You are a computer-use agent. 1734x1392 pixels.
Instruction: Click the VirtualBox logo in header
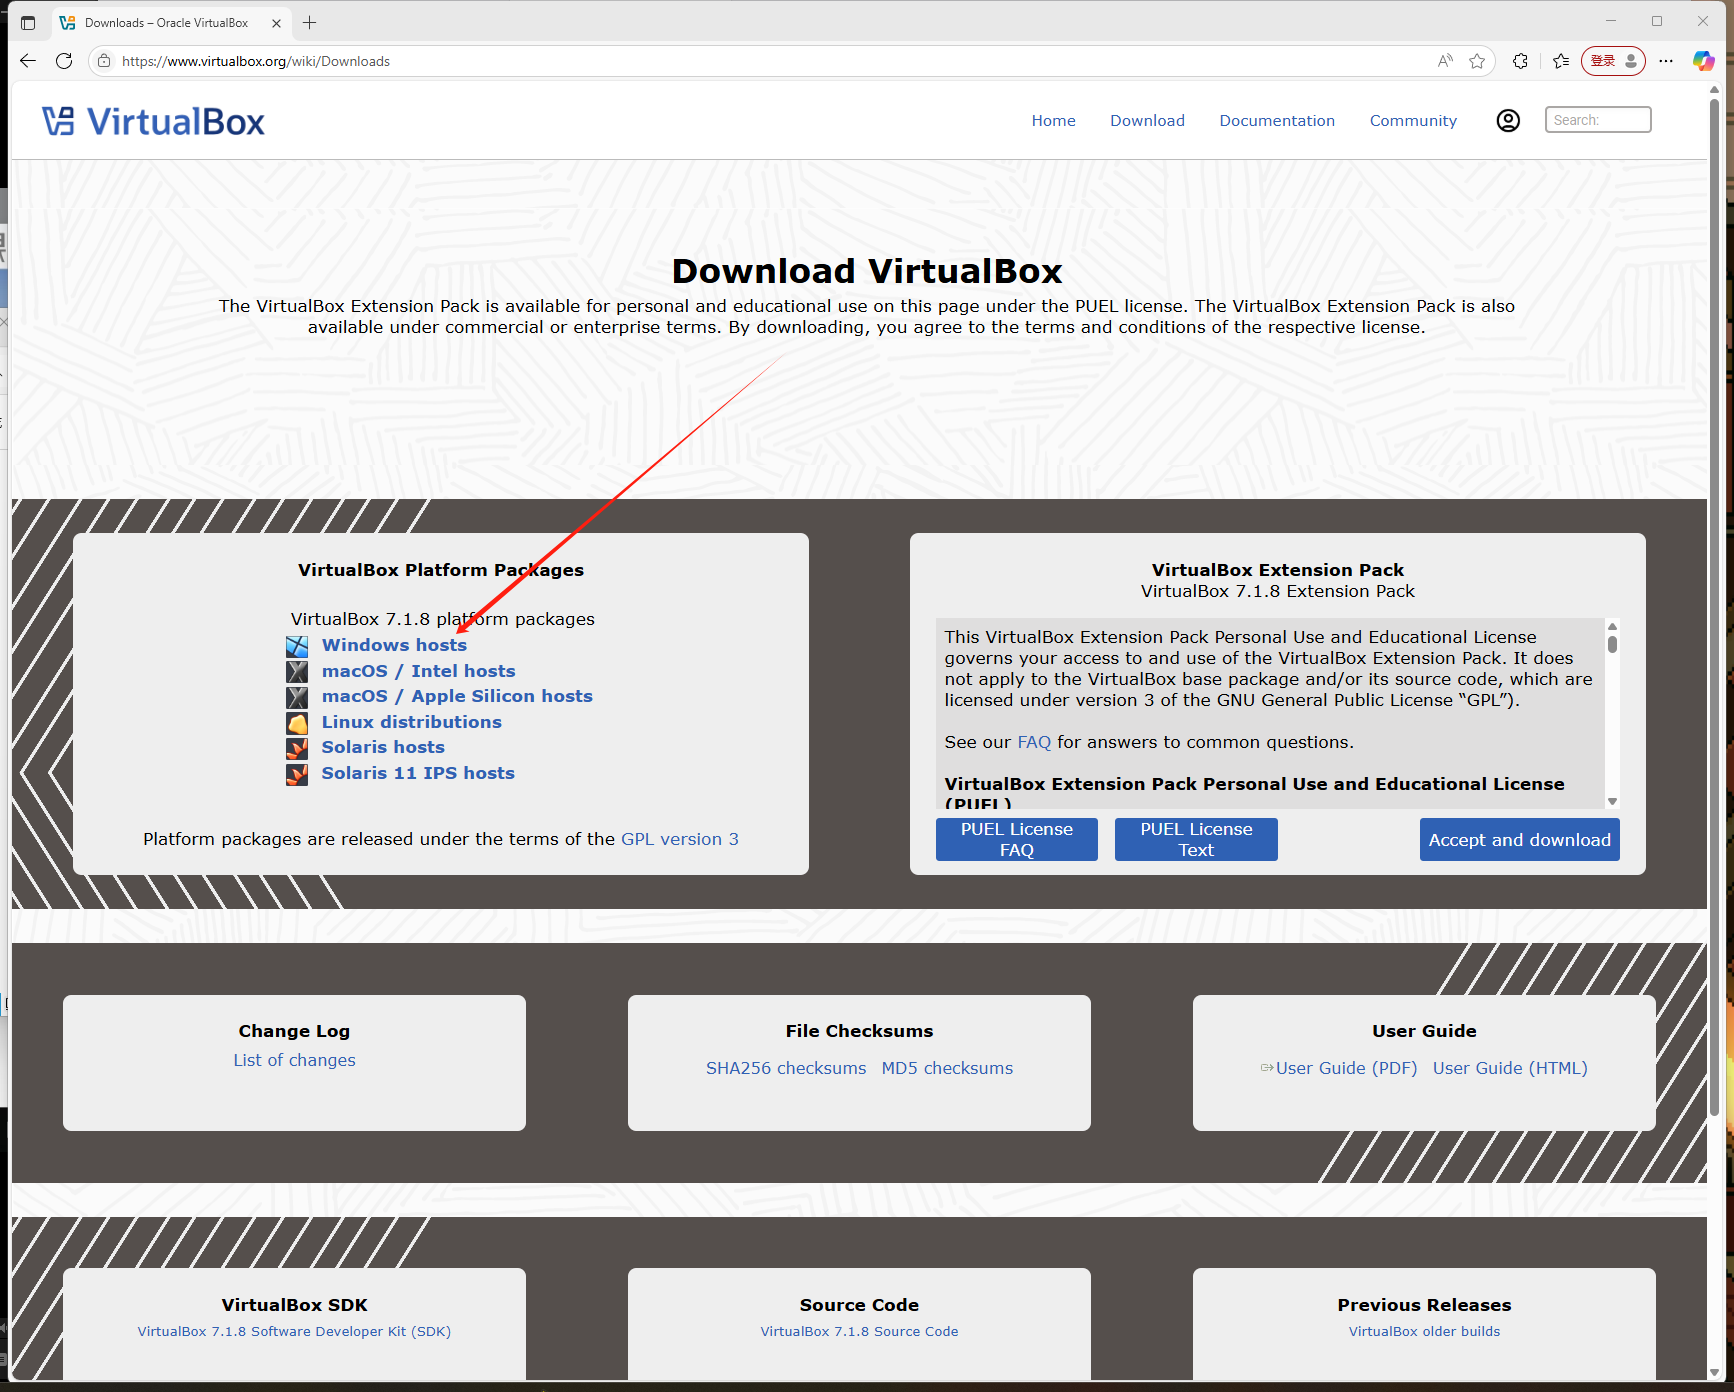153,122
